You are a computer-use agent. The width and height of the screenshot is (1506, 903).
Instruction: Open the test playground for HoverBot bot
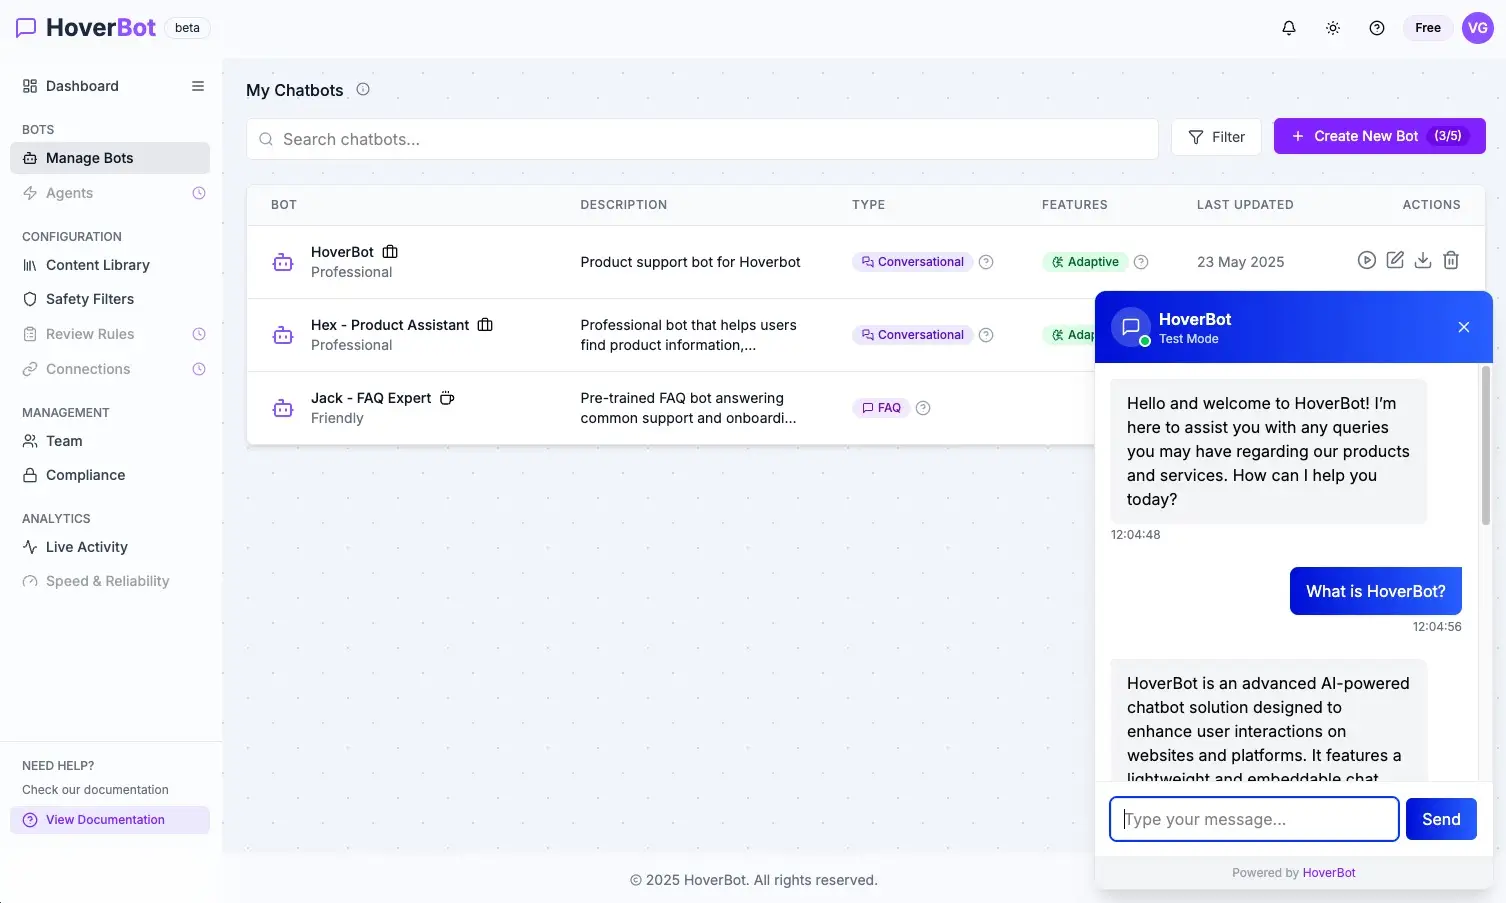pos(1367,259)
